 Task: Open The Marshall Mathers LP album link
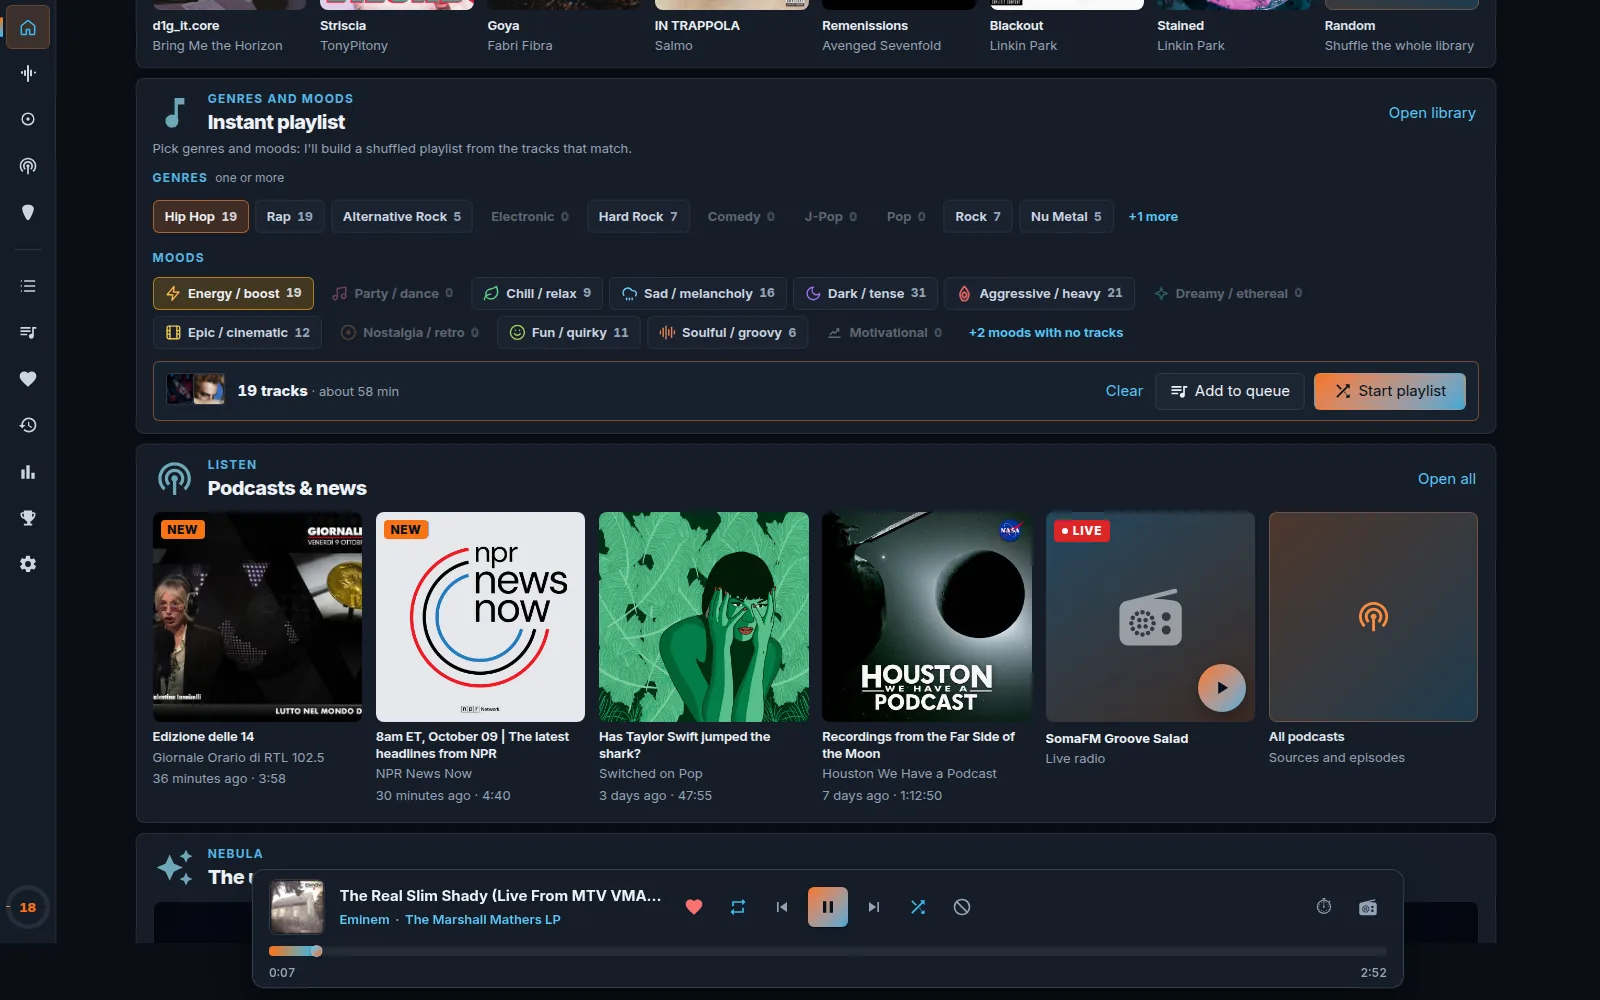483,920
